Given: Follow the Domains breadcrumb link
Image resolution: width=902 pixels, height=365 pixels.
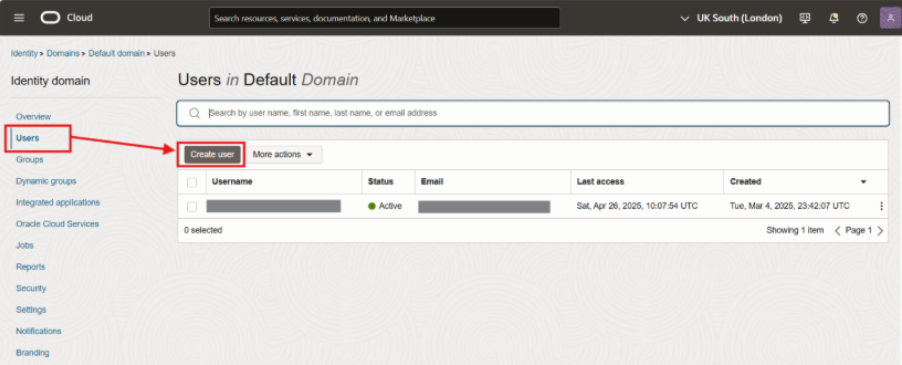Looking at the screenshot, I should [x=63, y=53].
